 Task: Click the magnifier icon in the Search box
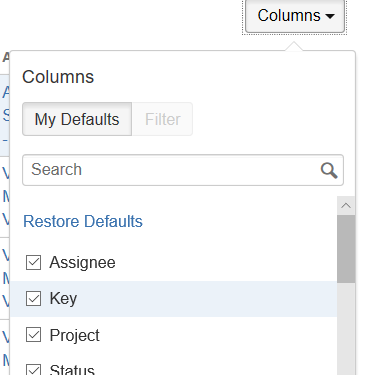click(x=329, y=170)
